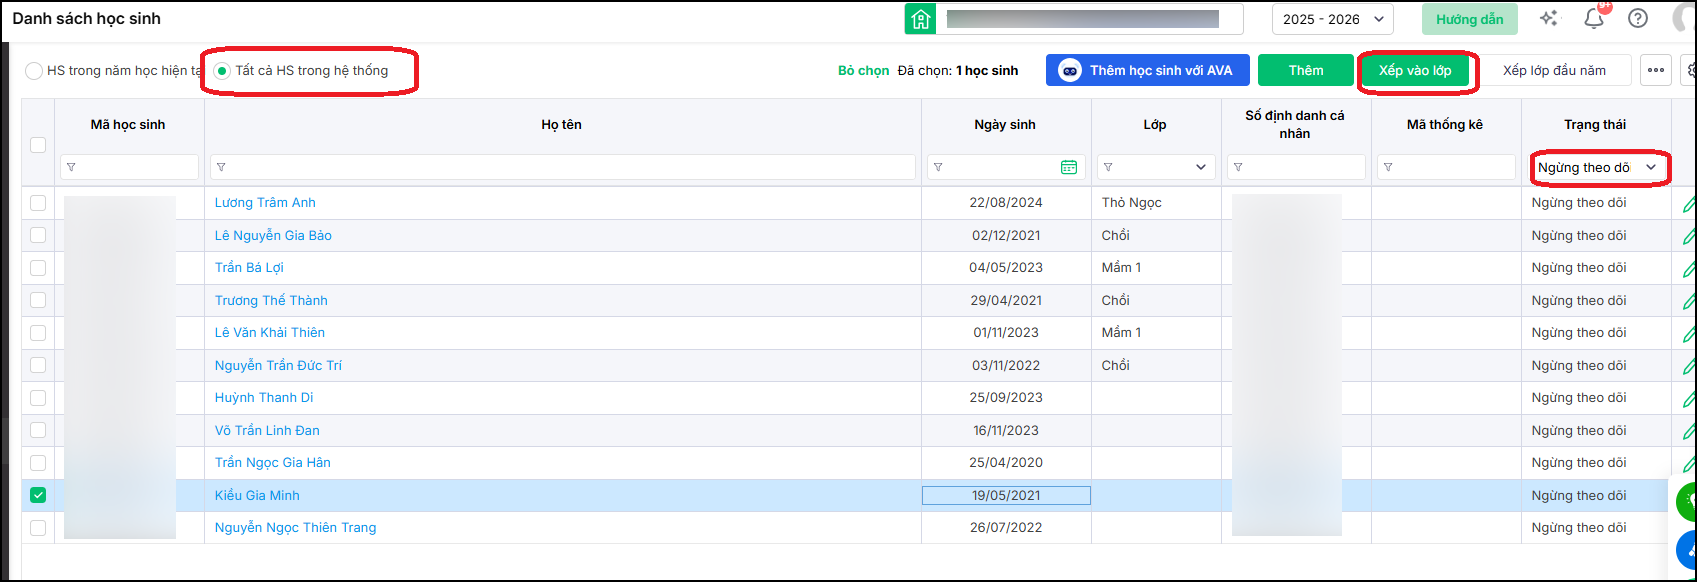Click filter funnel icon in Mã học sinh column
1697x582 pixels.
pos(71,167)
